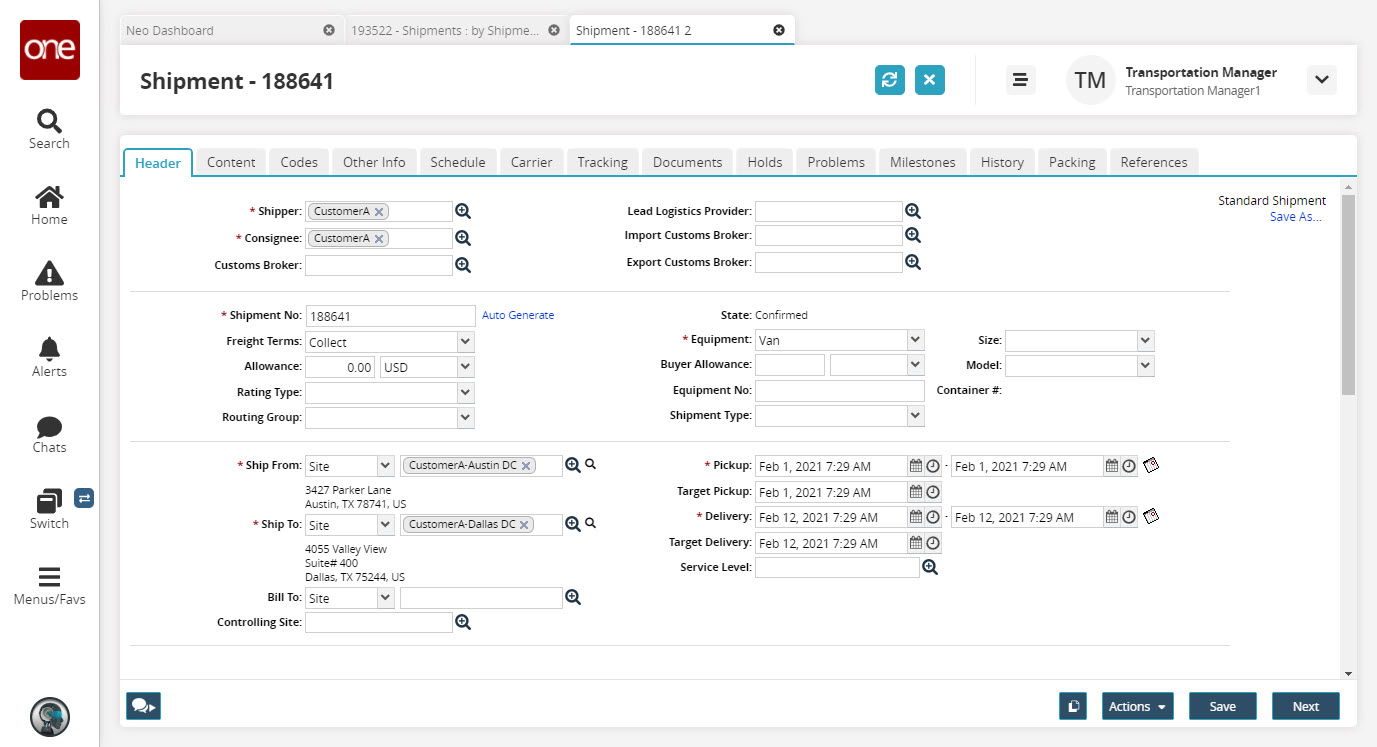Click the refresh icon beside shipment title
1377x747 pixels.
tap(889, 80)
